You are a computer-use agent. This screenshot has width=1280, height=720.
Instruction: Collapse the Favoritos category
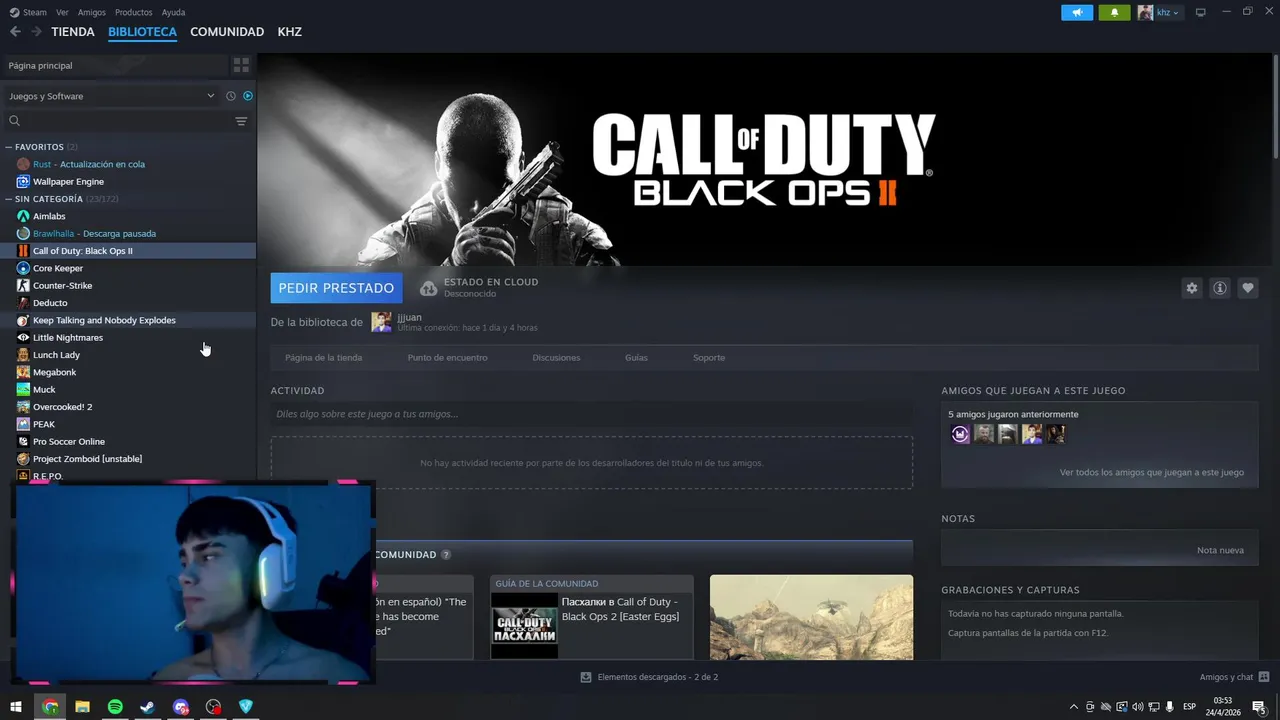click(9, 147)
